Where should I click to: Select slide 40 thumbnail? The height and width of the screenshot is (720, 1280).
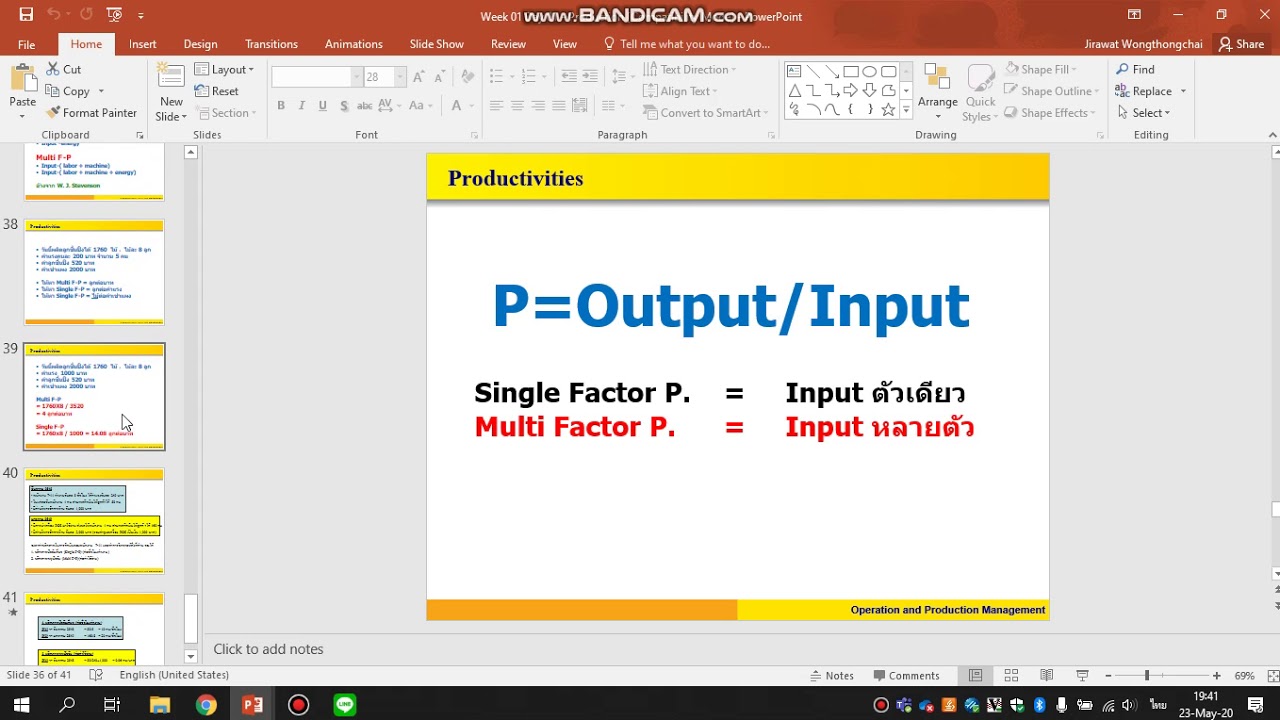(x=94, y=520)
